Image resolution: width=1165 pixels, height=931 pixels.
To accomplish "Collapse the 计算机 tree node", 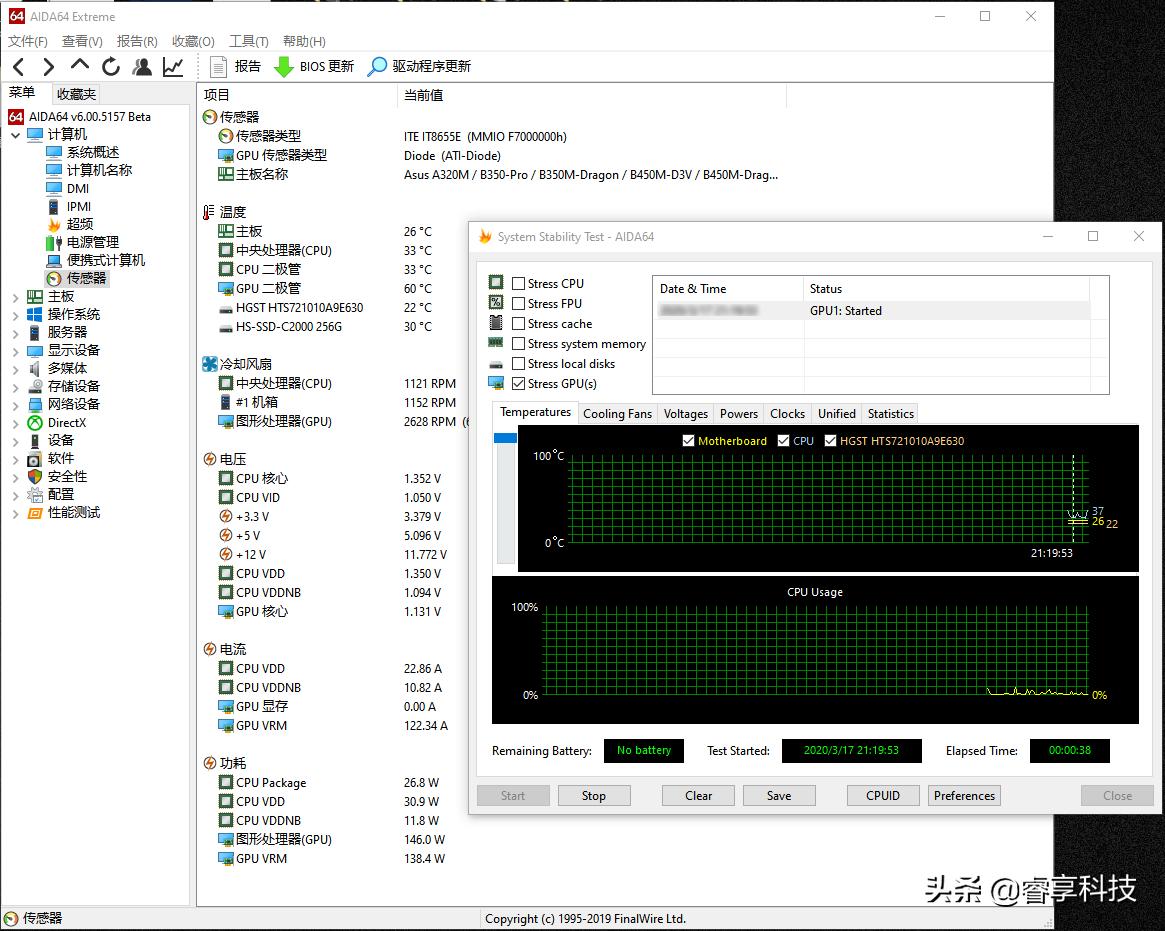I will point(16,133).
